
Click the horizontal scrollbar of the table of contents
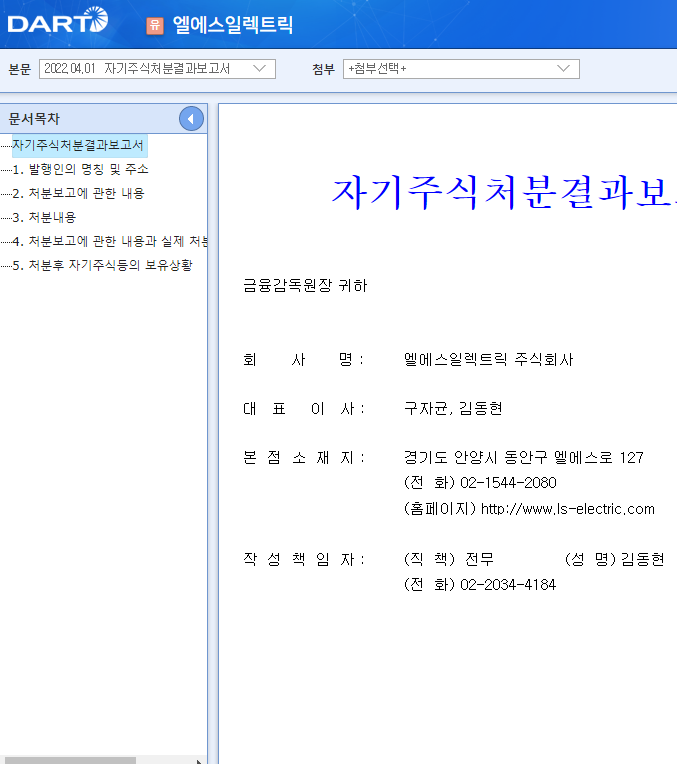coord(71,760)
